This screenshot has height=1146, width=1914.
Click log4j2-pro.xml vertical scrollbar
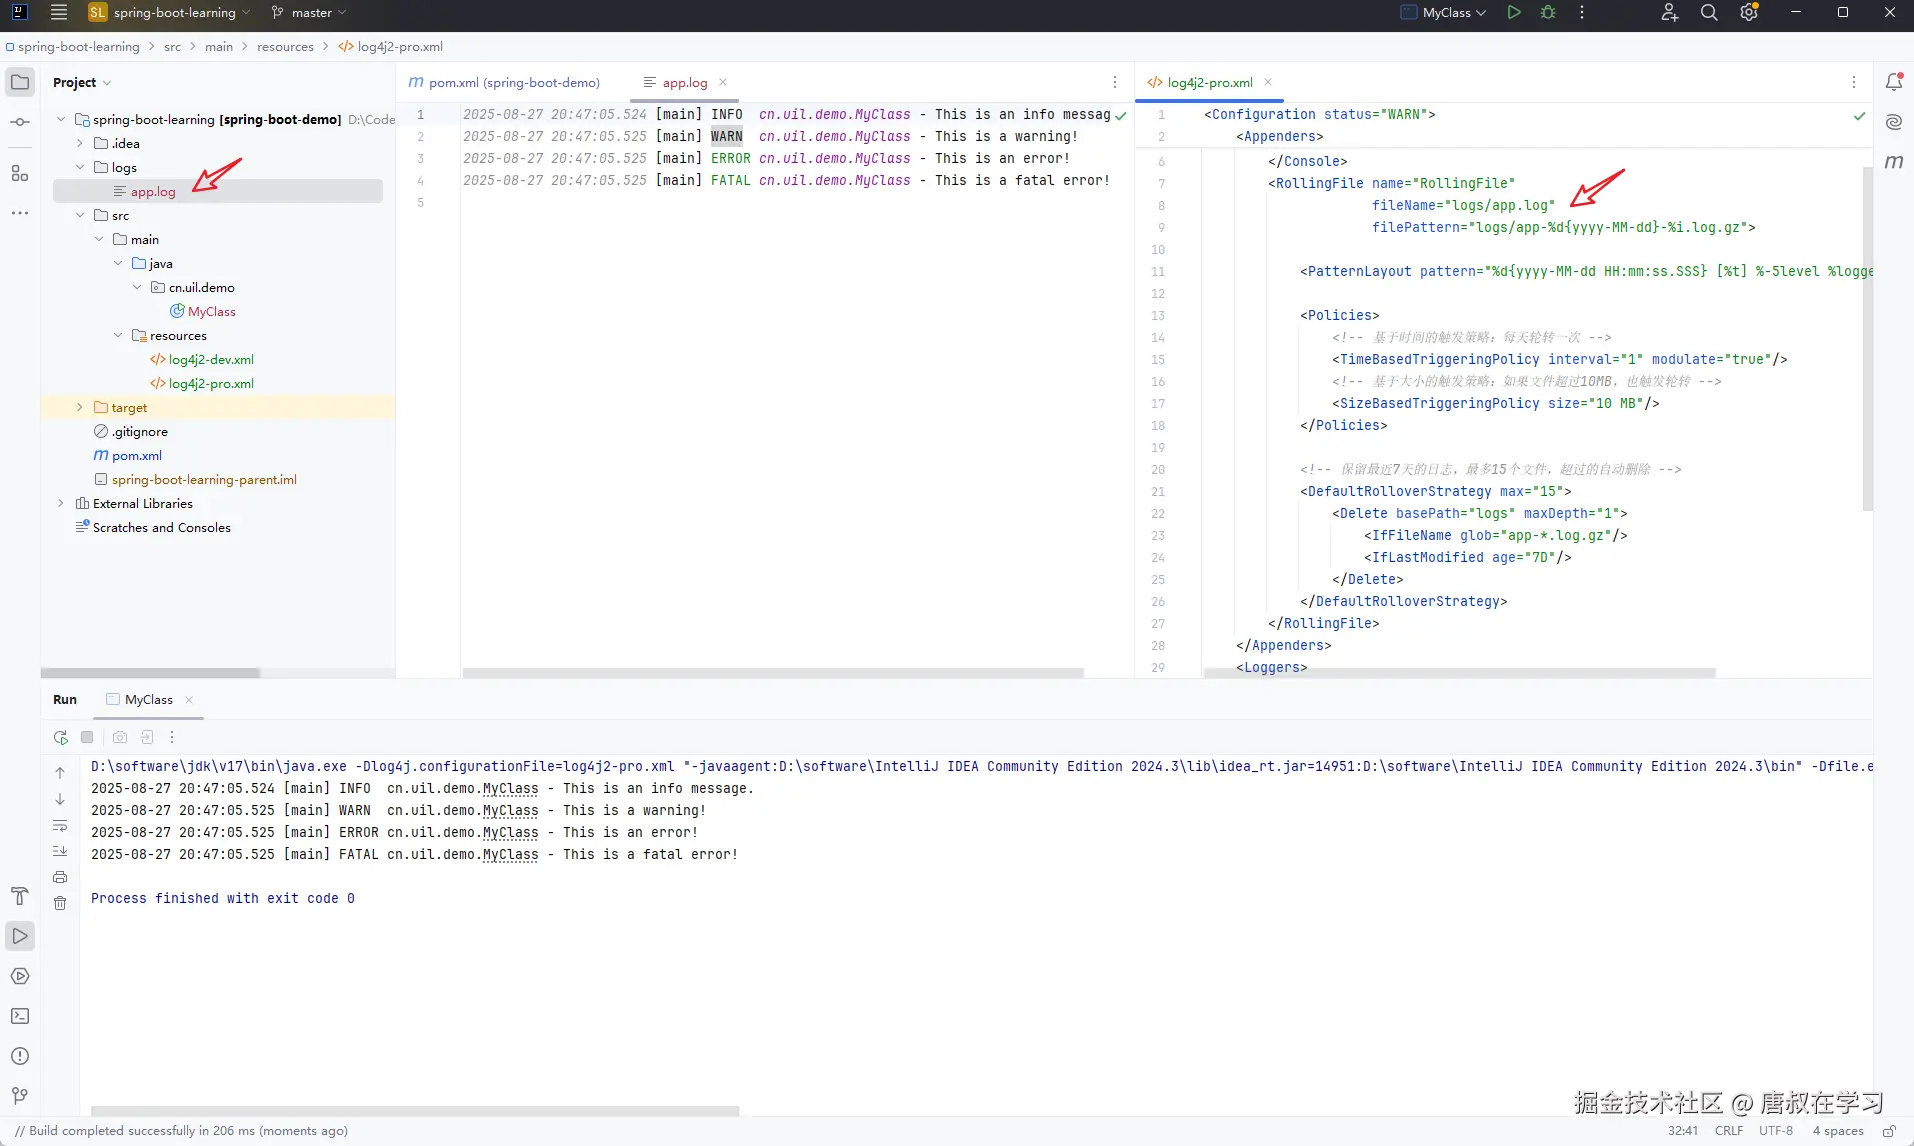tap(1867, 338)
